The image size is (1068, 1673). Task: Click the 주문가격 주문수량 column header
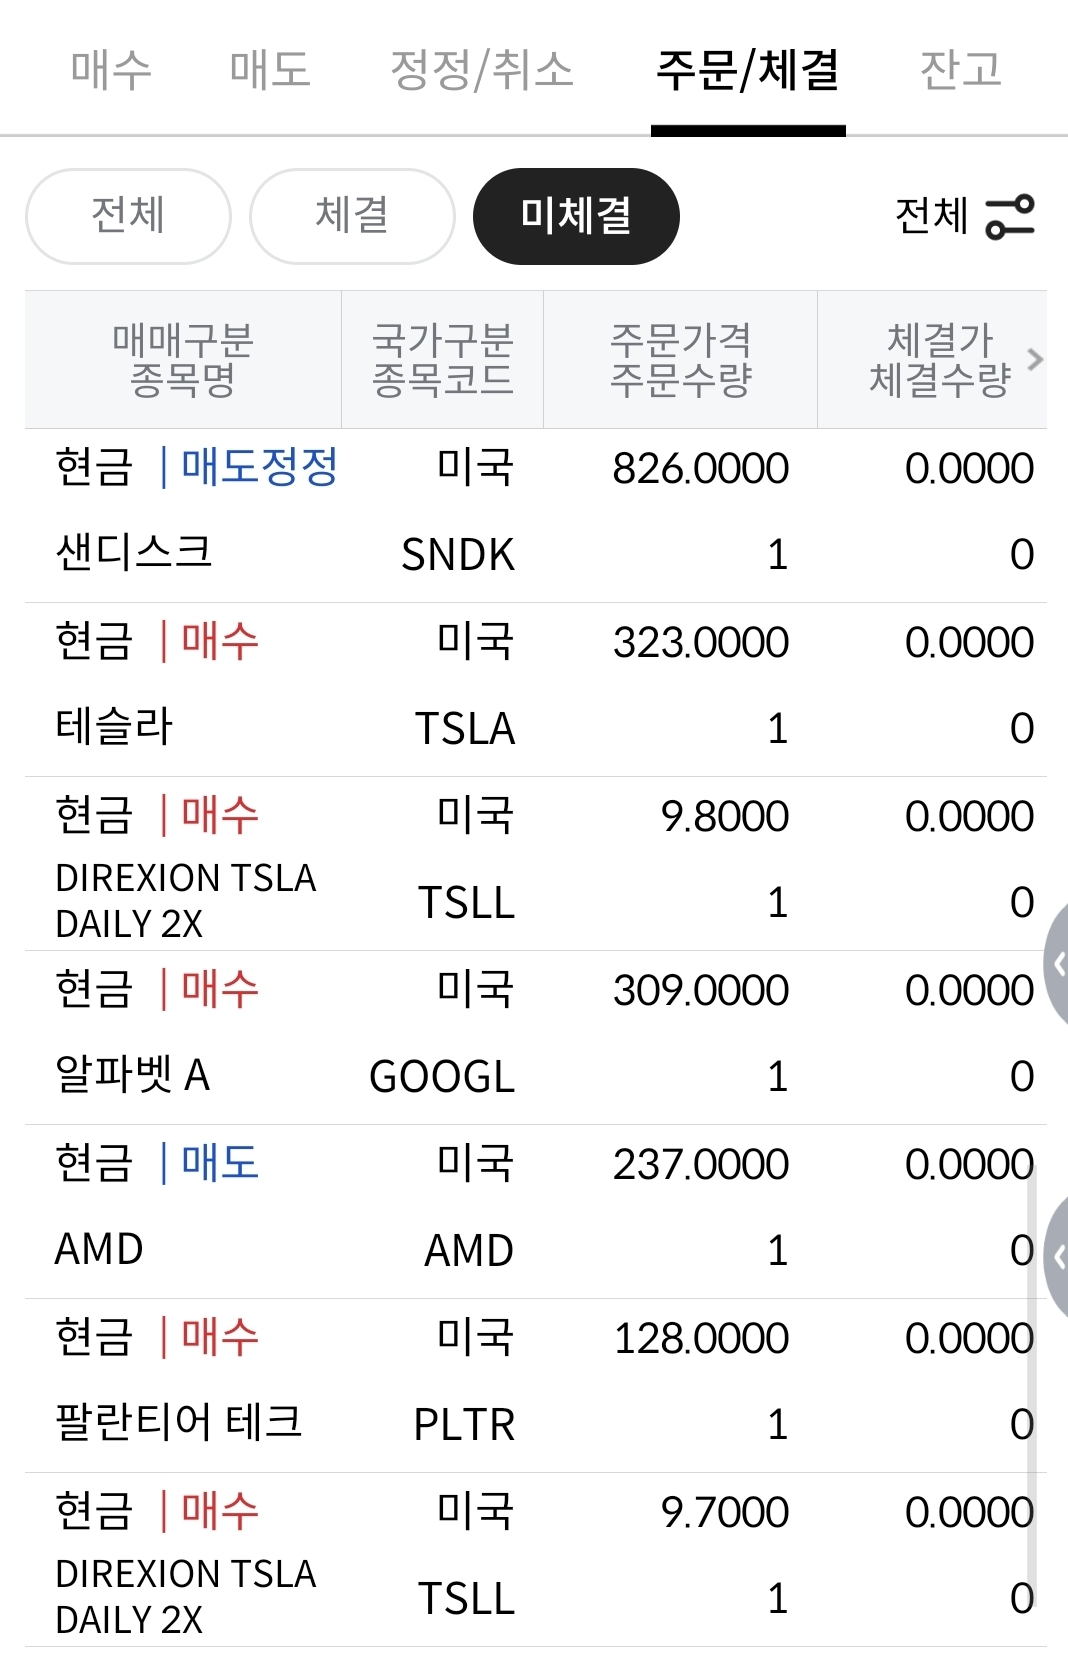[680, 360]
